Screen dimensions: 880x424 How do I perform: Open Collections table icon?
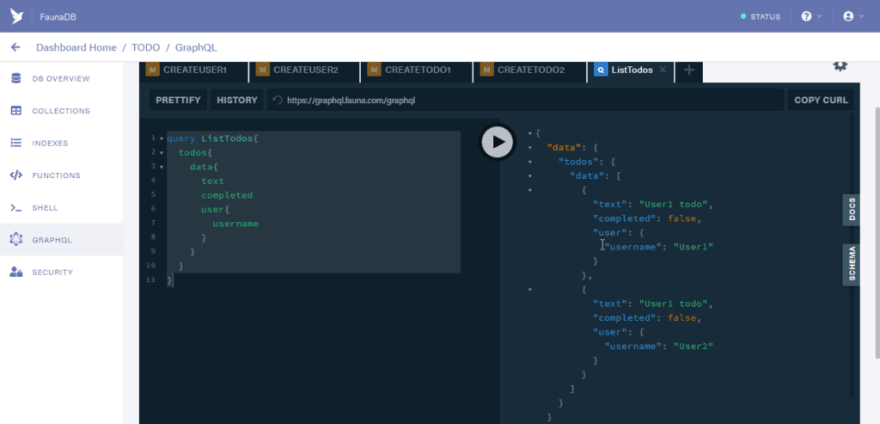click(x=16, y=111)
